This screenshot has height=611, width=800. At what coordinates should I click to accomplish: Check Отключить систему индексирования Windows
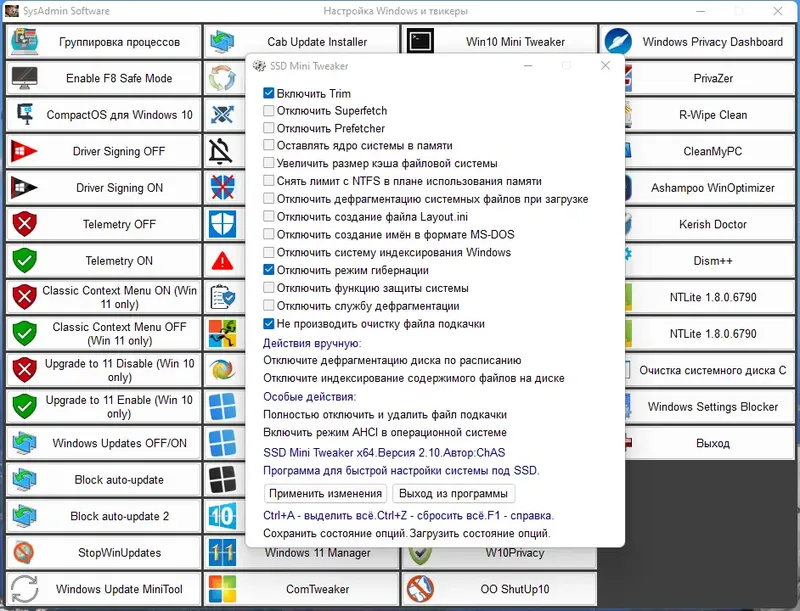click(x=268, y=251)
